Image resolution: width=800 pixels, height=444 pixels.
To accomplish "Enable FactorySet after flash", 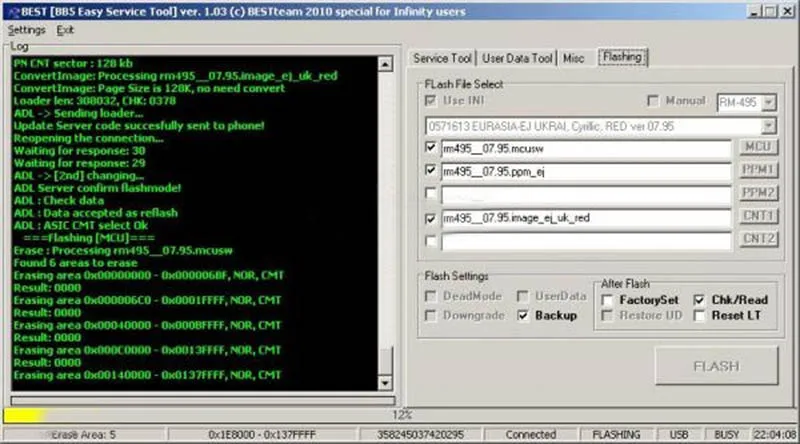I will pos(607,300).
